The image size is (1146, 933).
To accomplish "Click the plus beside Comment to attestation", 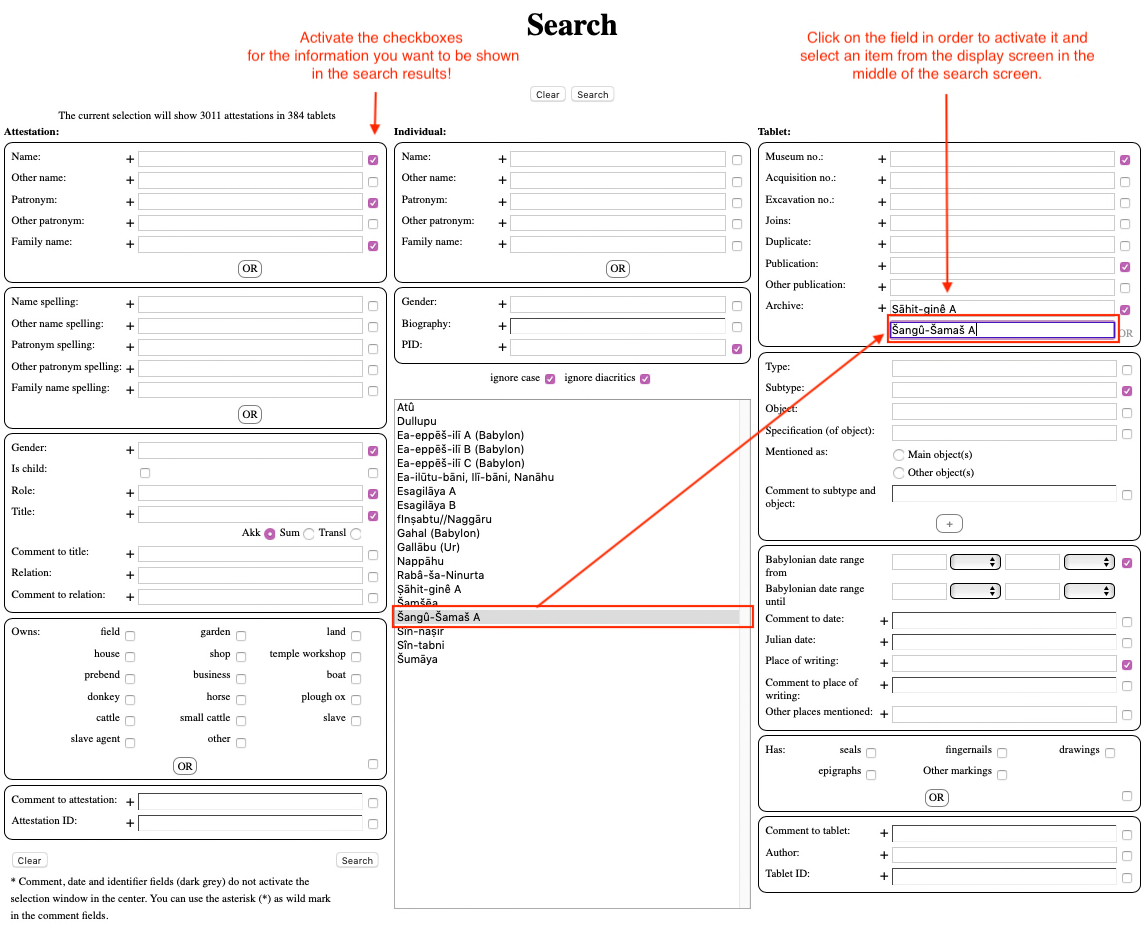I will [130, 802].
